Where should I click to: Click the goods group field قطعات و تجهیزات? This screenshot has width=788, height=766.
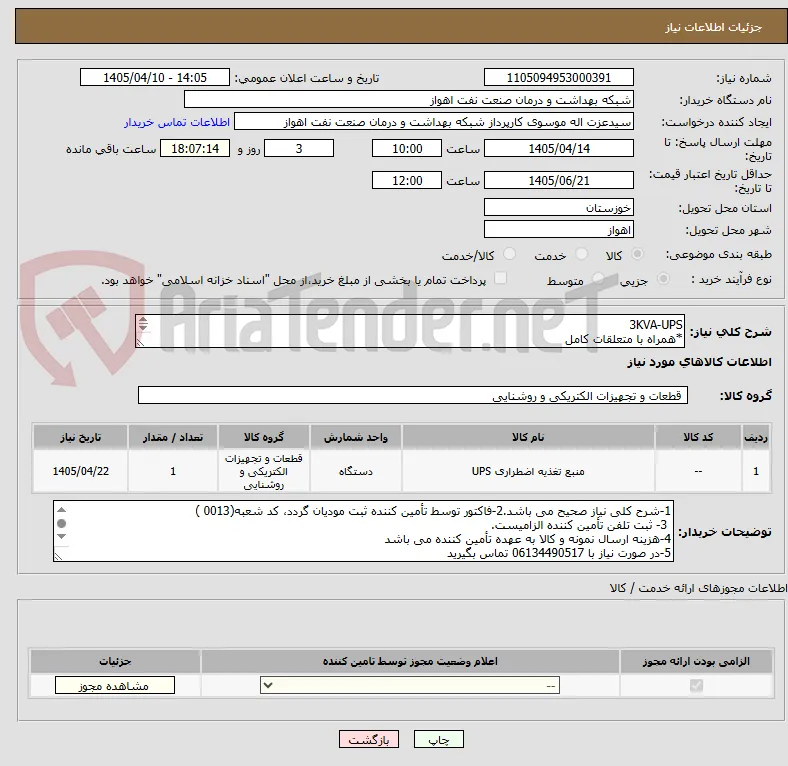click(413, 396)
